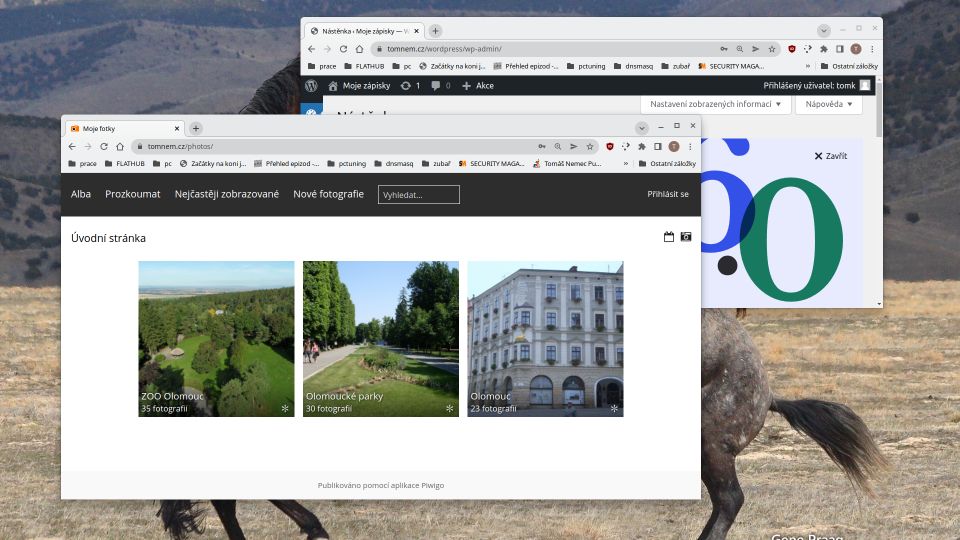Screen dimensions: 960x540
Task: Open the extensions puzzle icon in the Moje fotky window
Action: pos(642,146)
